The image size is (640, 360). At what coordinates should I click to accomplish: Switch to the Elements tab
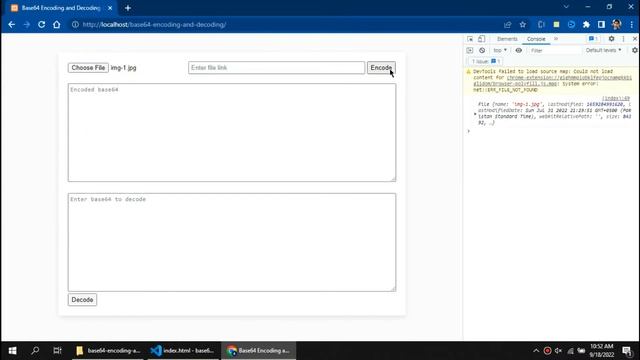pyautogui.click(x=507, y=39)
